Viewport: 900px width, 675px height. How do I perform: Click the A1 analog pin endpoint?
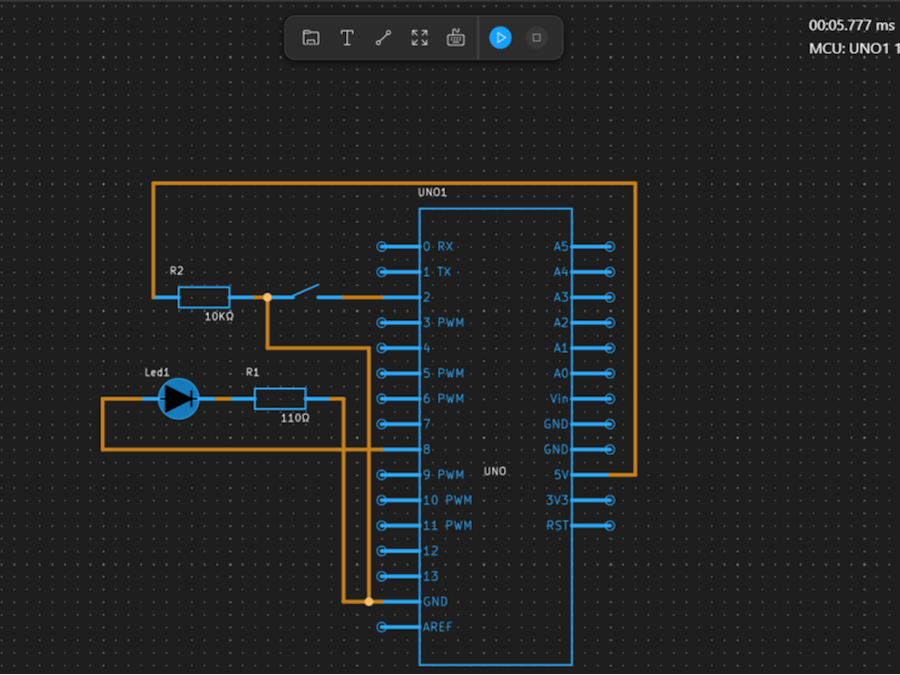(x=610, y=348)
